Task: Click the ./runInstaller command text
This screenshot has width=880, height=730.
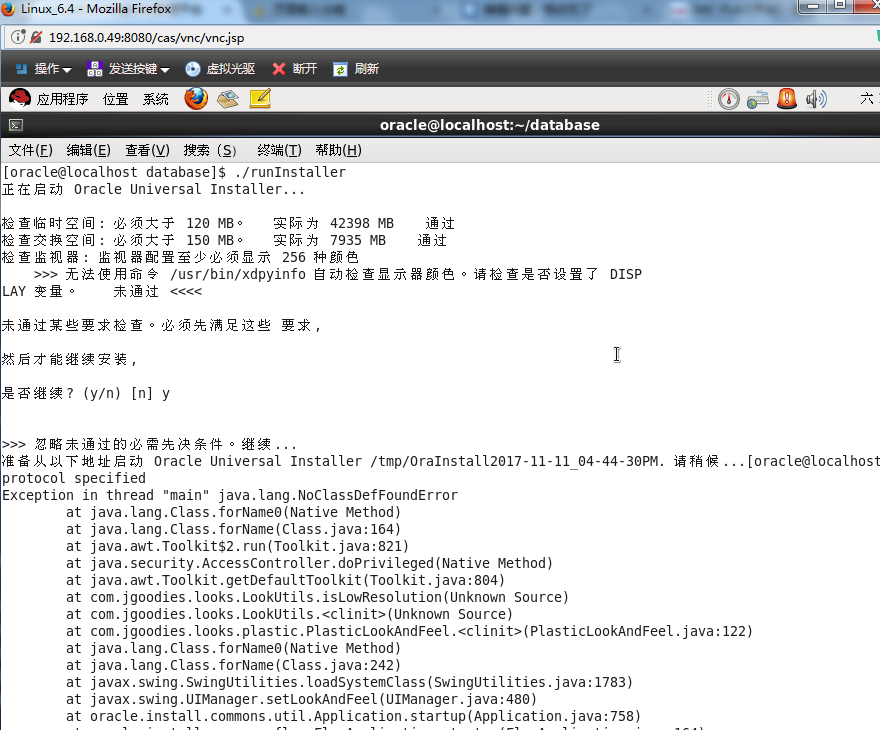Action: pyautogui.click(x=290, y=172)
